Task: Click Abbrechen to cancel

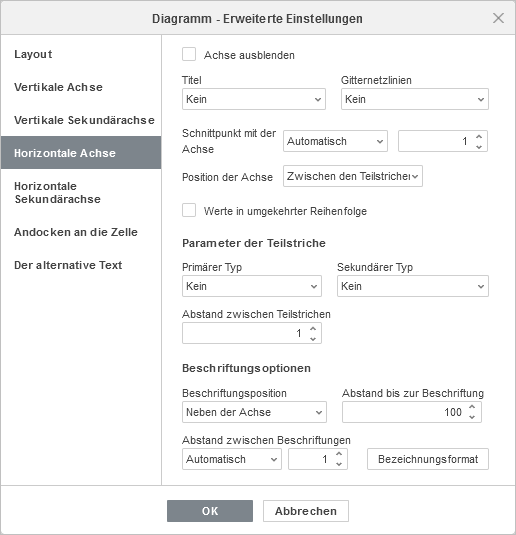Action: (x=306, y=511)
